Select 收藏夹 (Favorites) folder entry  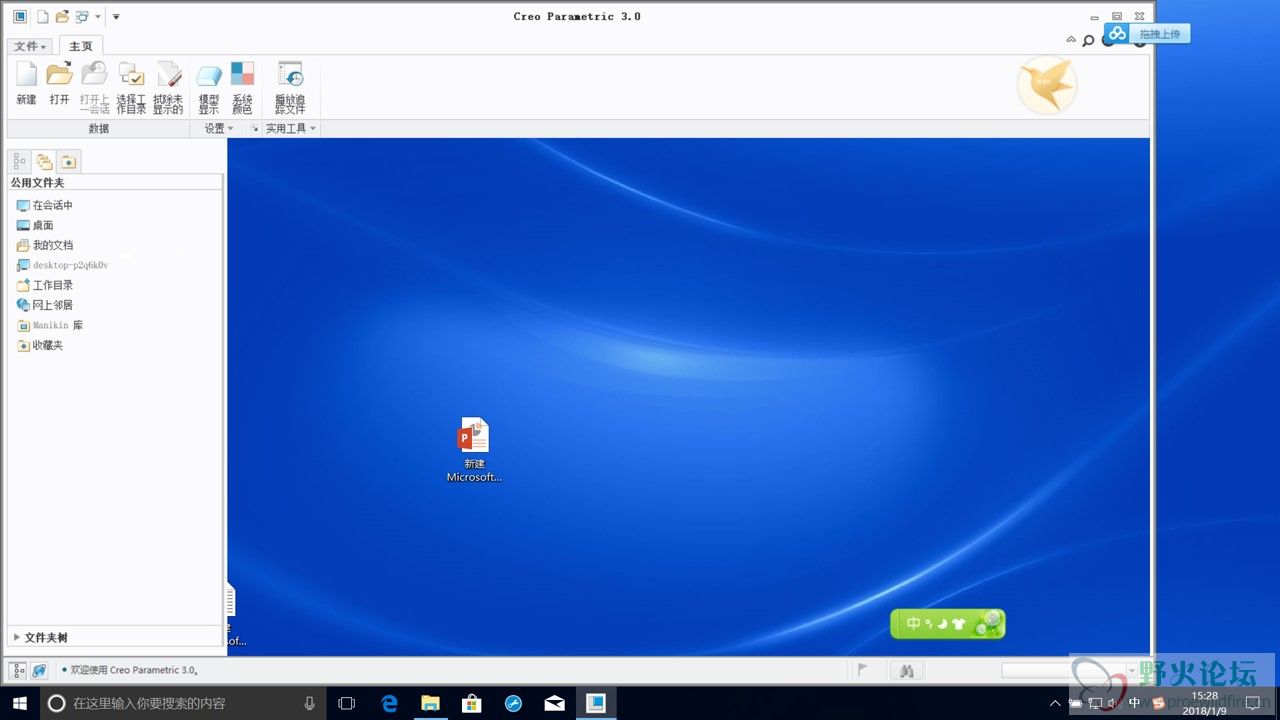click(39, 345)
